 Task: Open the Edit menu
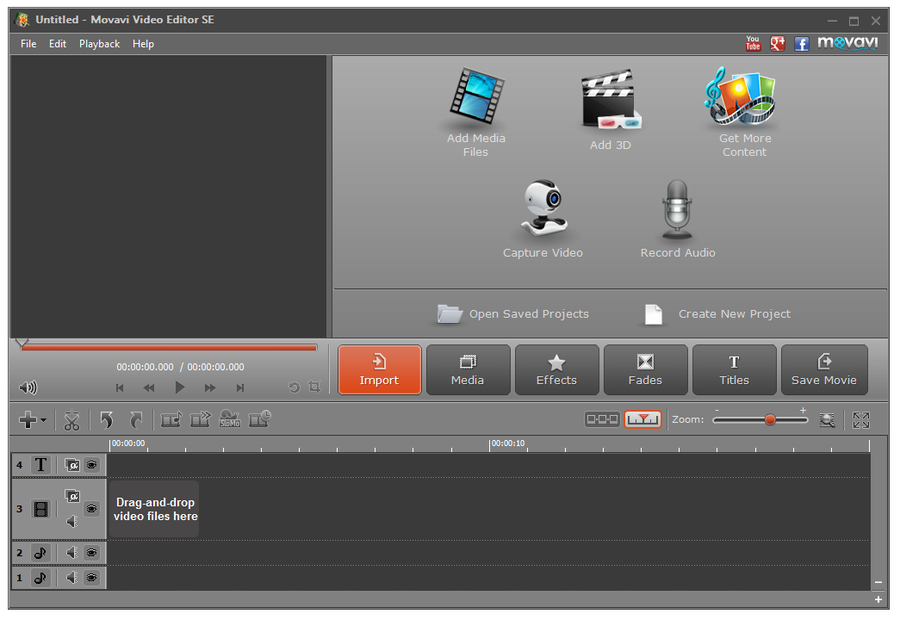[57, 44]
